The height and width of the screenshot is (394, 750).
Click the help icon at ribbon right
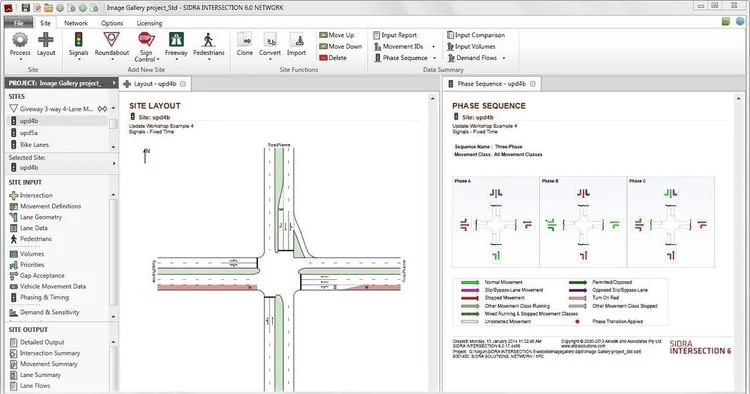[x=741, y=22]
